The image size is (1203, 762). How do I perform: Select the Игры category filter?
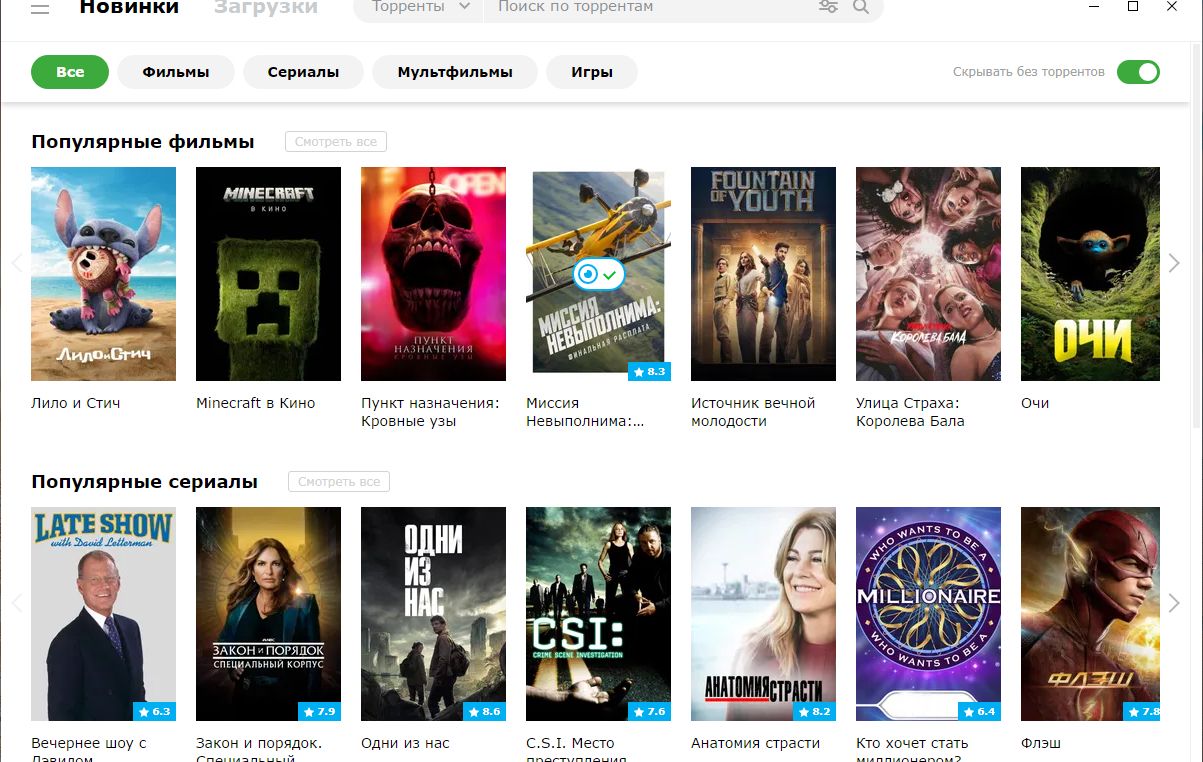point(592,72)
